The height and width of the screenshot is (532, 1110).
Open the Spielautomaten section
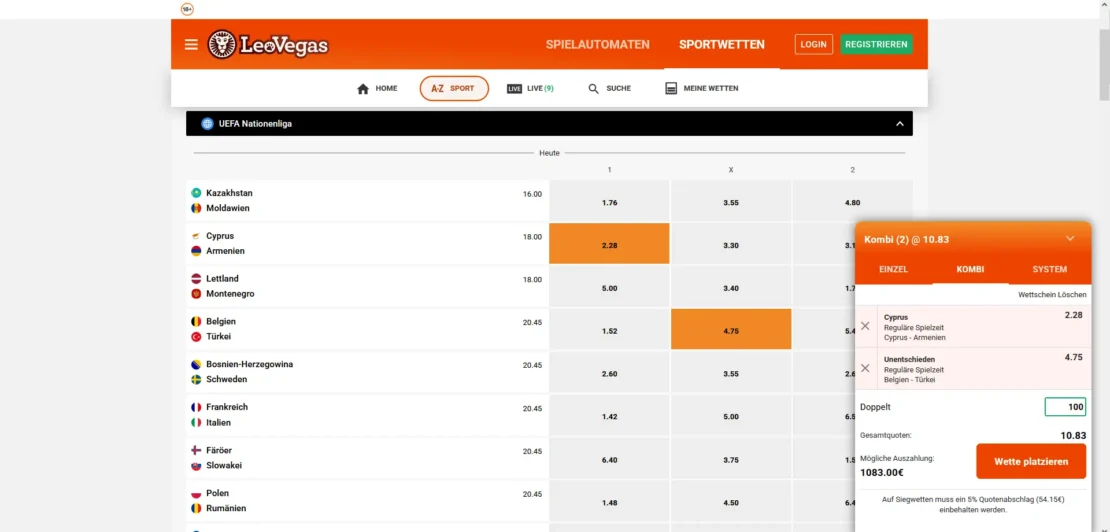pos(597,45)
